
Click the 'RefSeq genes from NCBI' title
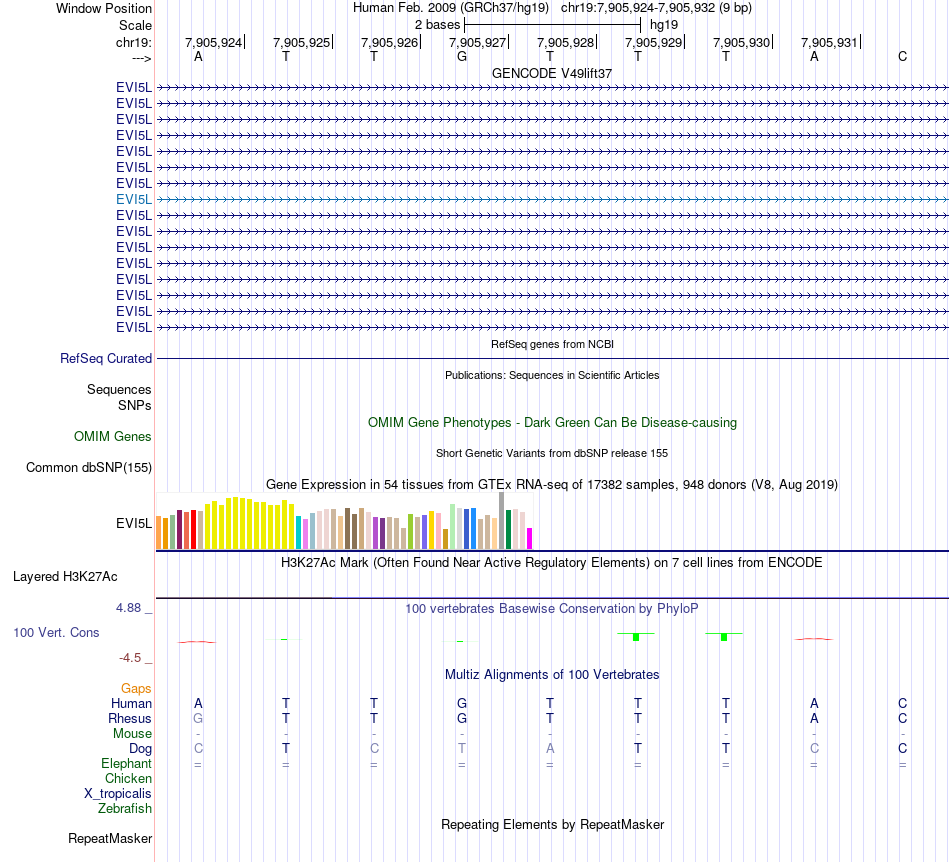[x=552, y=344]
